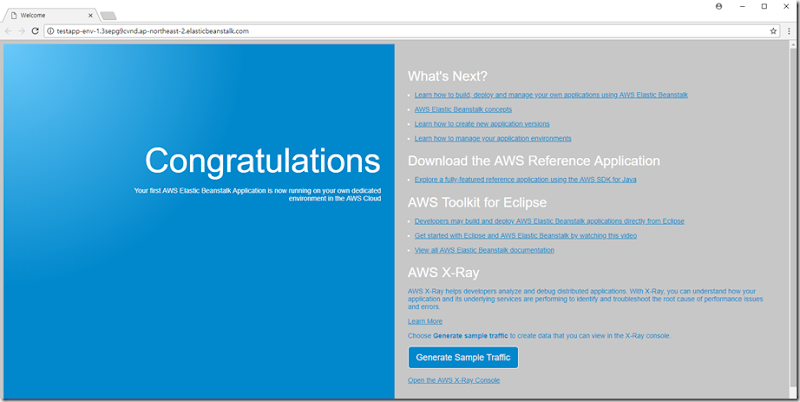This screenshot has height=402, width=800.
Task: Open link about building and deploying applications
Action: click(x=551, y=95)
